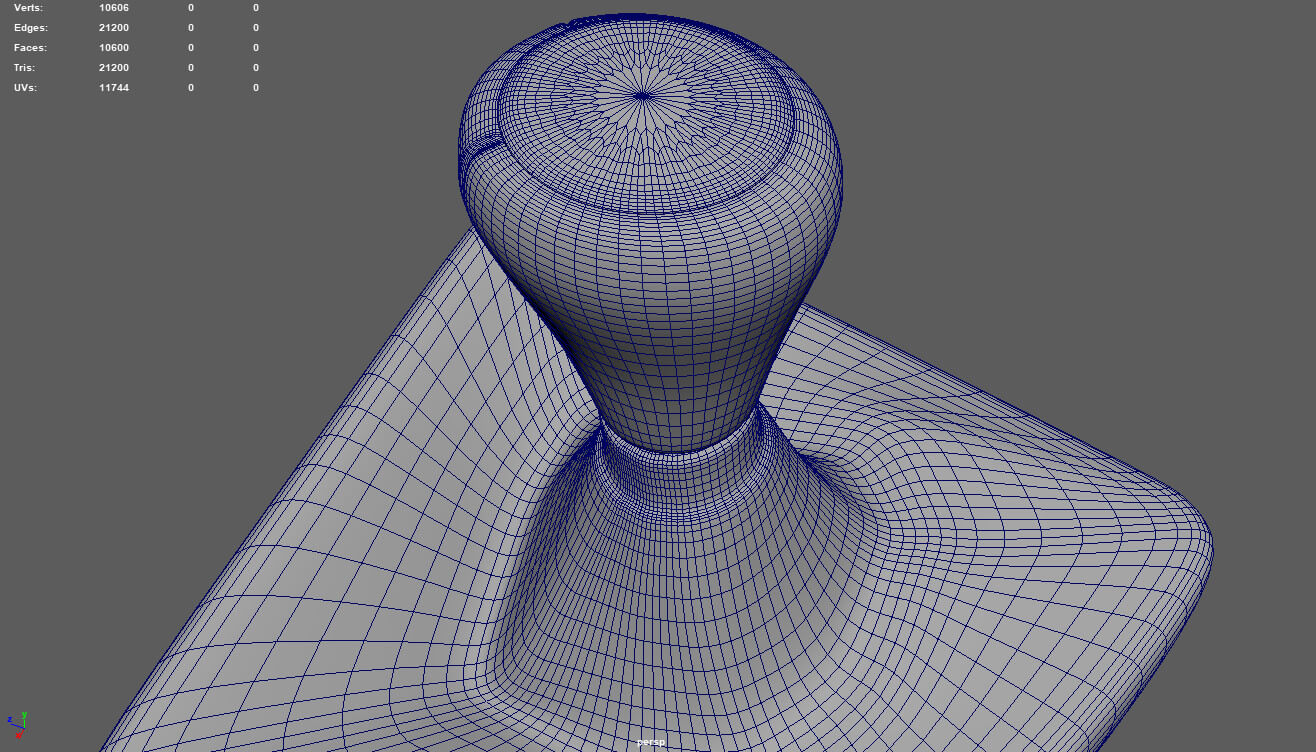
Task: Select the Edges label in the HUD
Action: (x=30, y=28)
